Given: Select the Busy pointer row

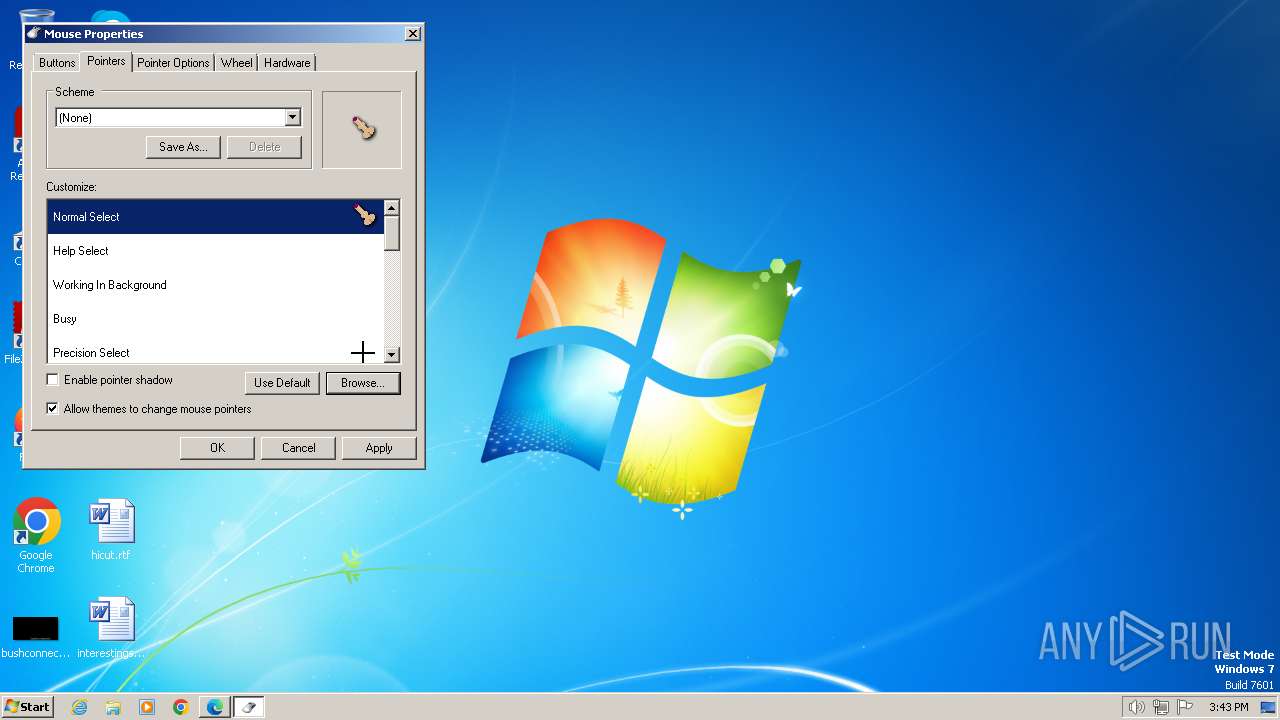Looking at the screenshot, I should coord(216,319).
